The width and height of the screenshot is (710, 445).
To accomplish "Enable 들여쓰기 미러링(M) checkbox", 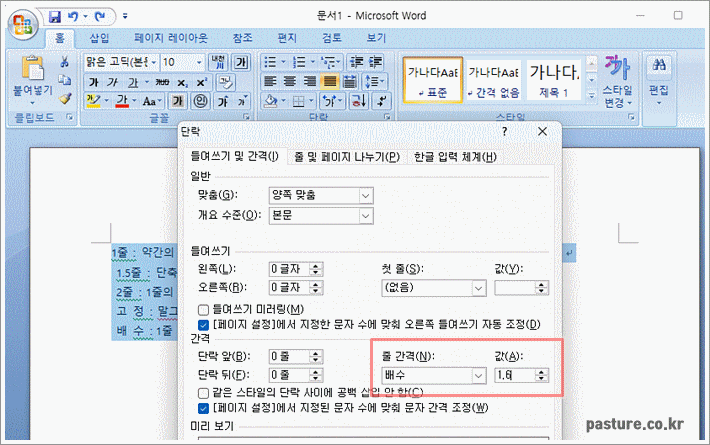I will coord(203,310).
